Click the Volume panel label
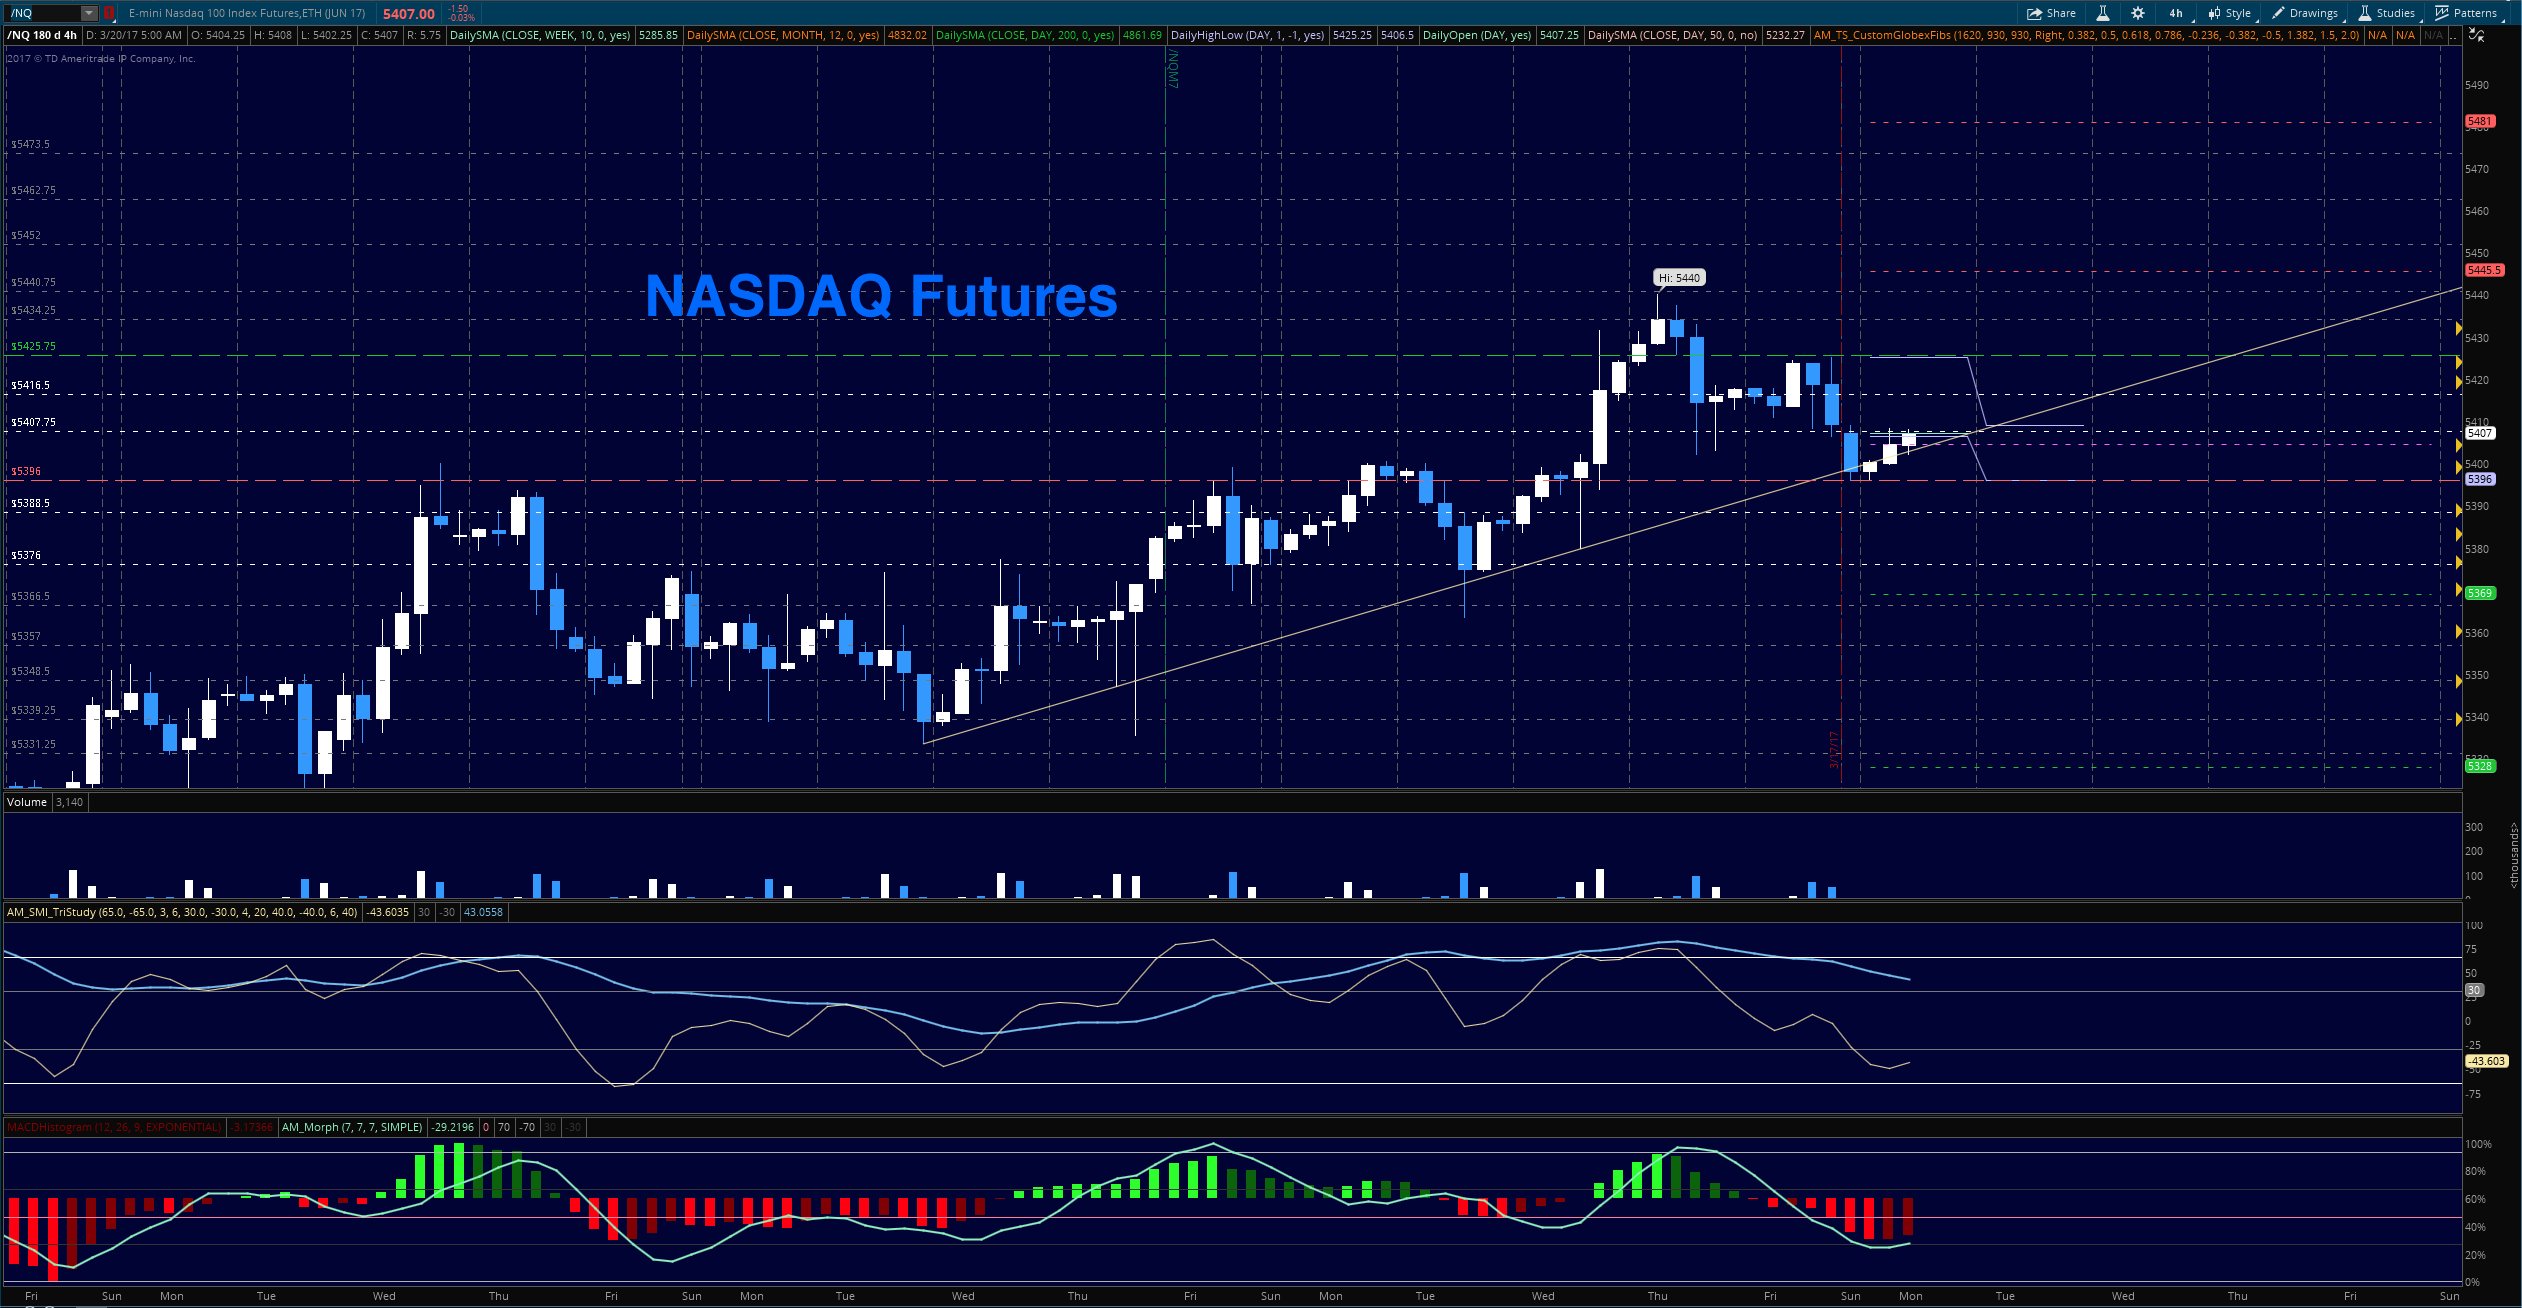The height and width of the screenshot is (1308, 2522). pyautogui.click(x=27, y=802)
